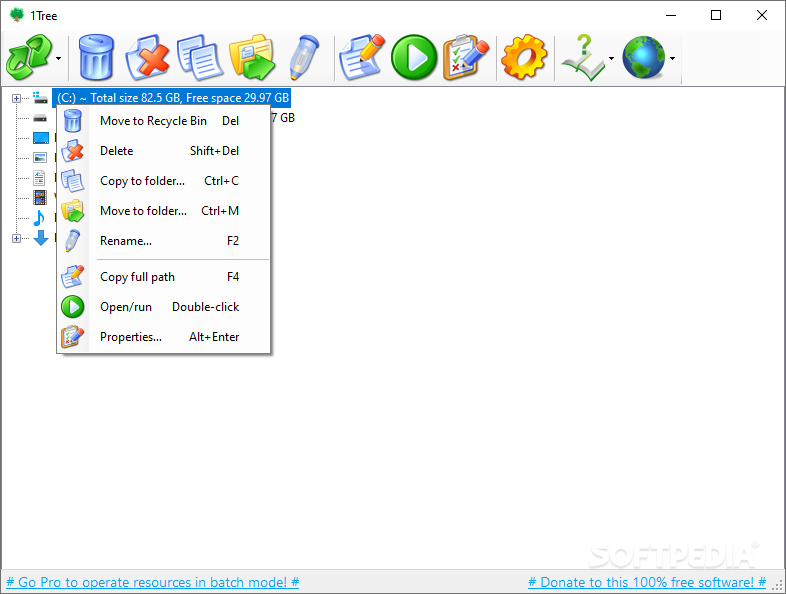The width and height of the screenshot is (786, 594).
Task: Click the Copy full path toolbar icon
Action: click(361, 58)
